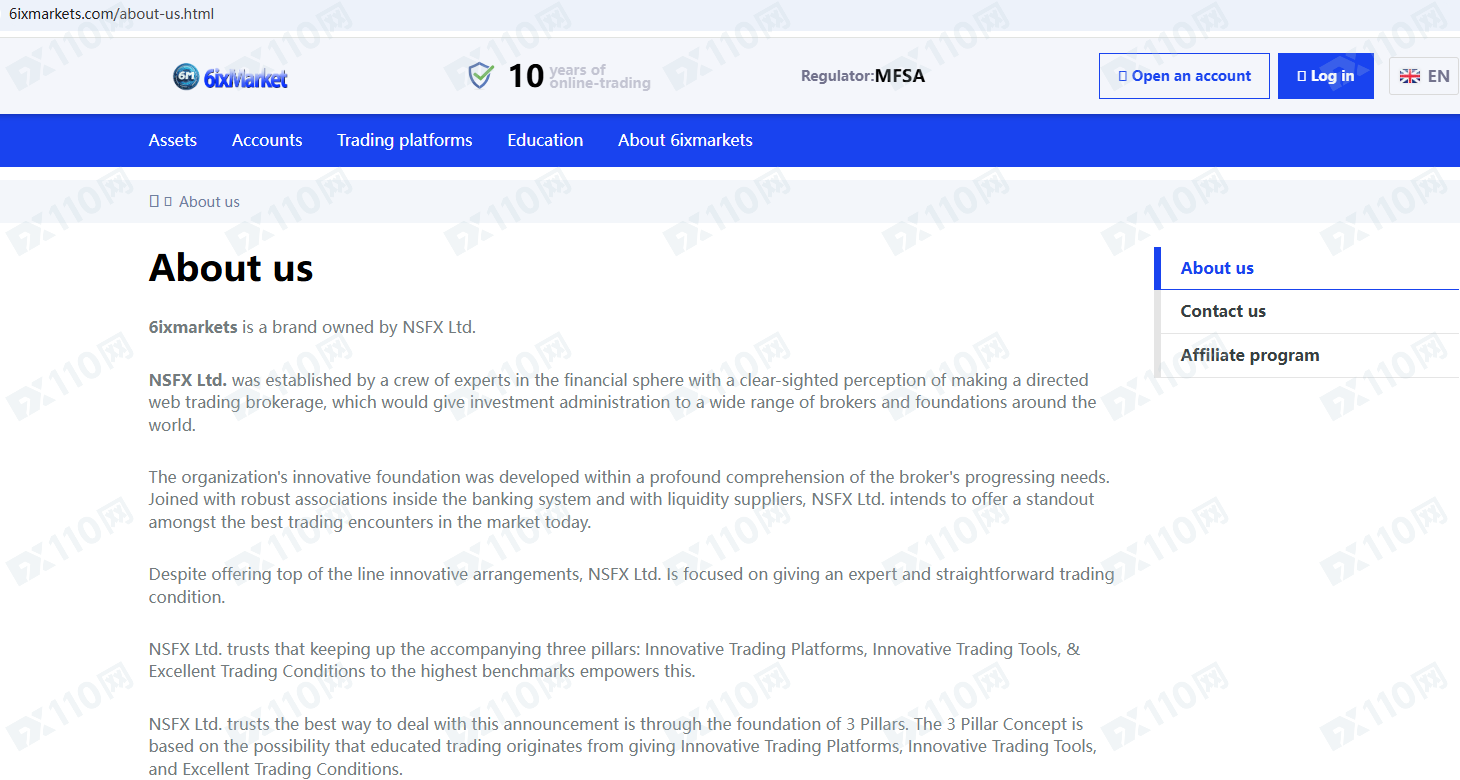This screenshot has width=1460, height=780.
Task: Open the Accounts menu
Action: pyautogui.click(x=267, y=140)
